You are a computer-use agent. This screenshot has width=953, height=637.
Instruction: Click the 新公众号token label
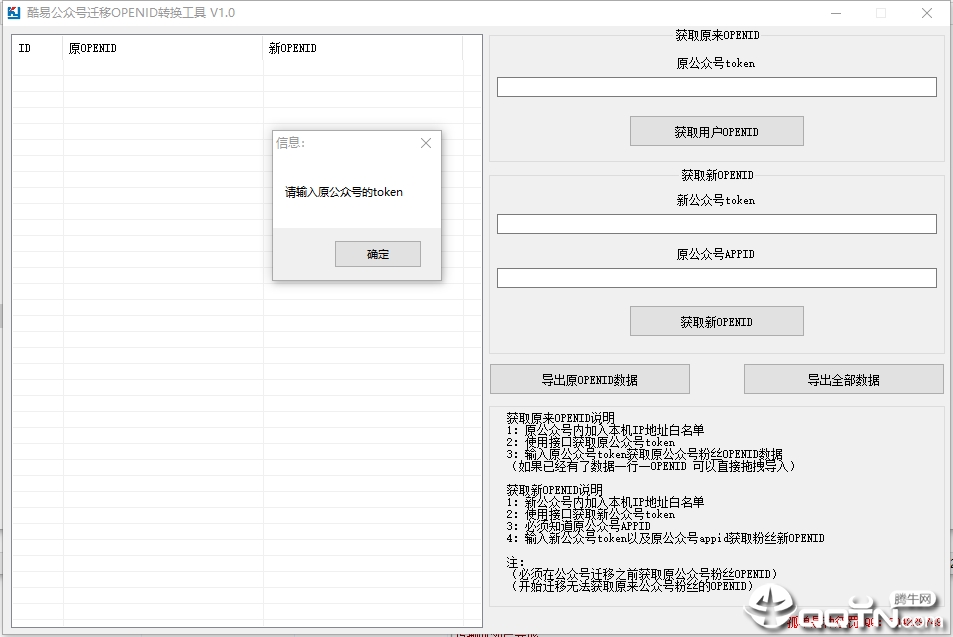[716, 200]
